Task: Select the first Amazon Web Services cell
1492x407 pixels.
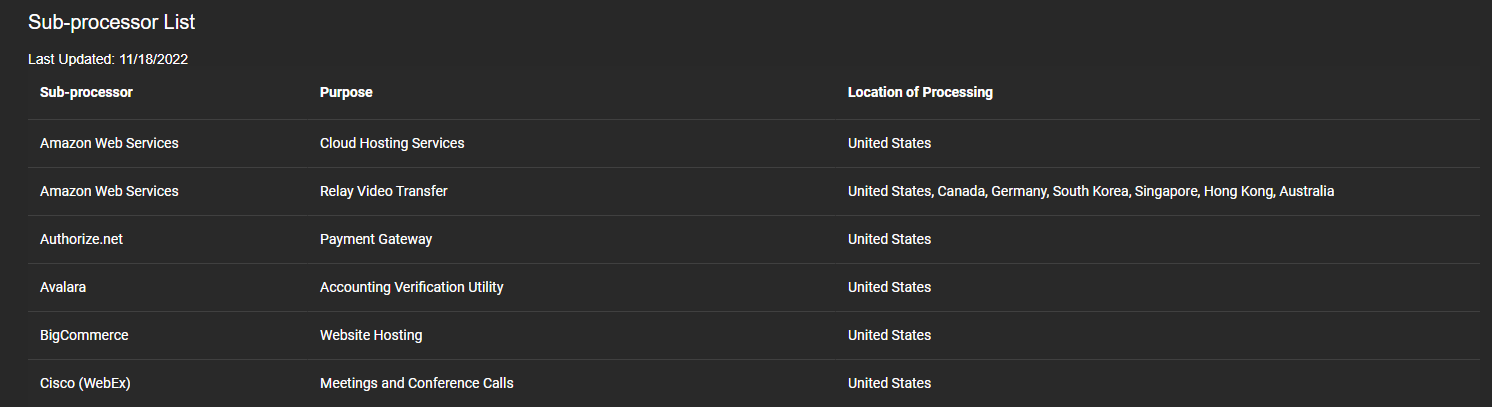Action: (109, 143)
